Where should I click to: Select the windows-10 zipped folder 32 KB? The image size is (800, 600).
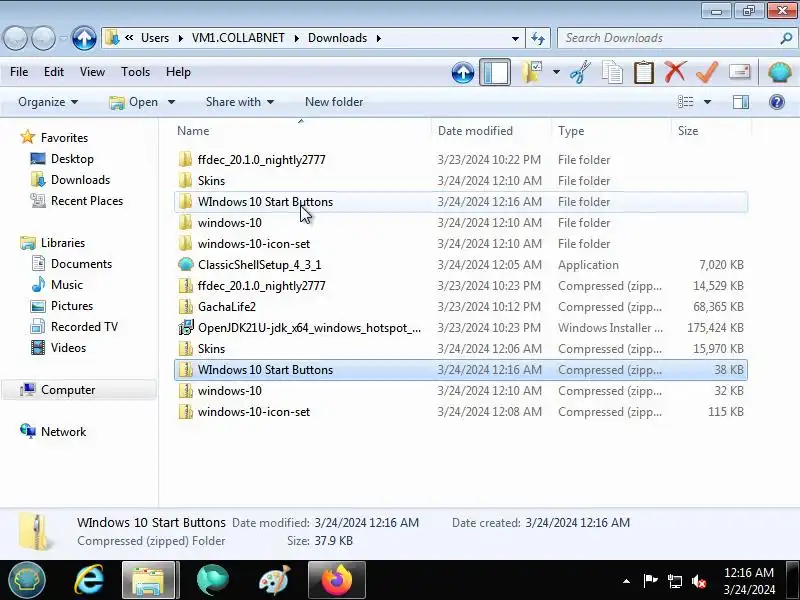(x=461, y=391)
